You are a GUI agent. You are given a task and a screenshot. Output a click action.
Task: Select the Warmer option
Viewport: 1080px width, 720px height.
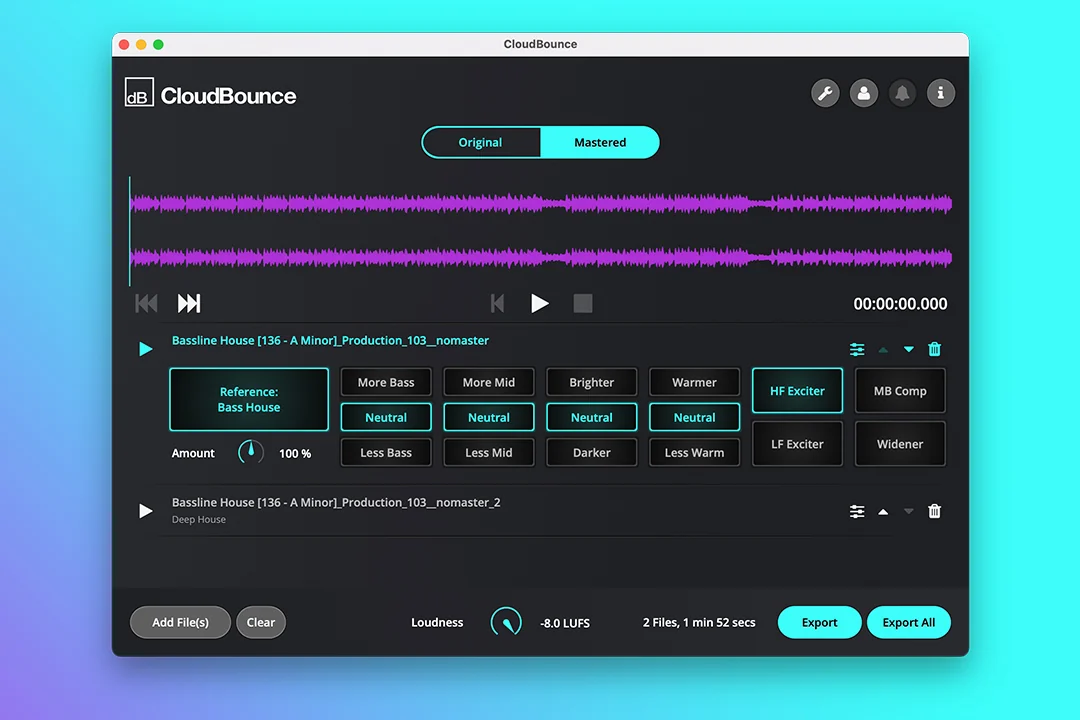(694, 382)
